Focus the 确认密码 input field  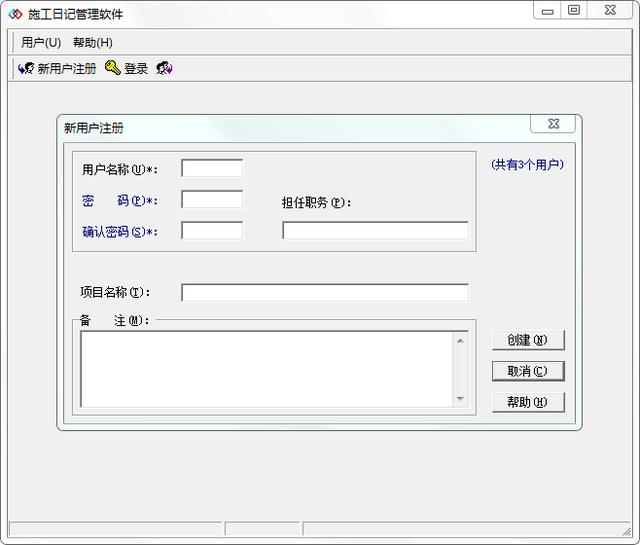(x=212, y=231)
